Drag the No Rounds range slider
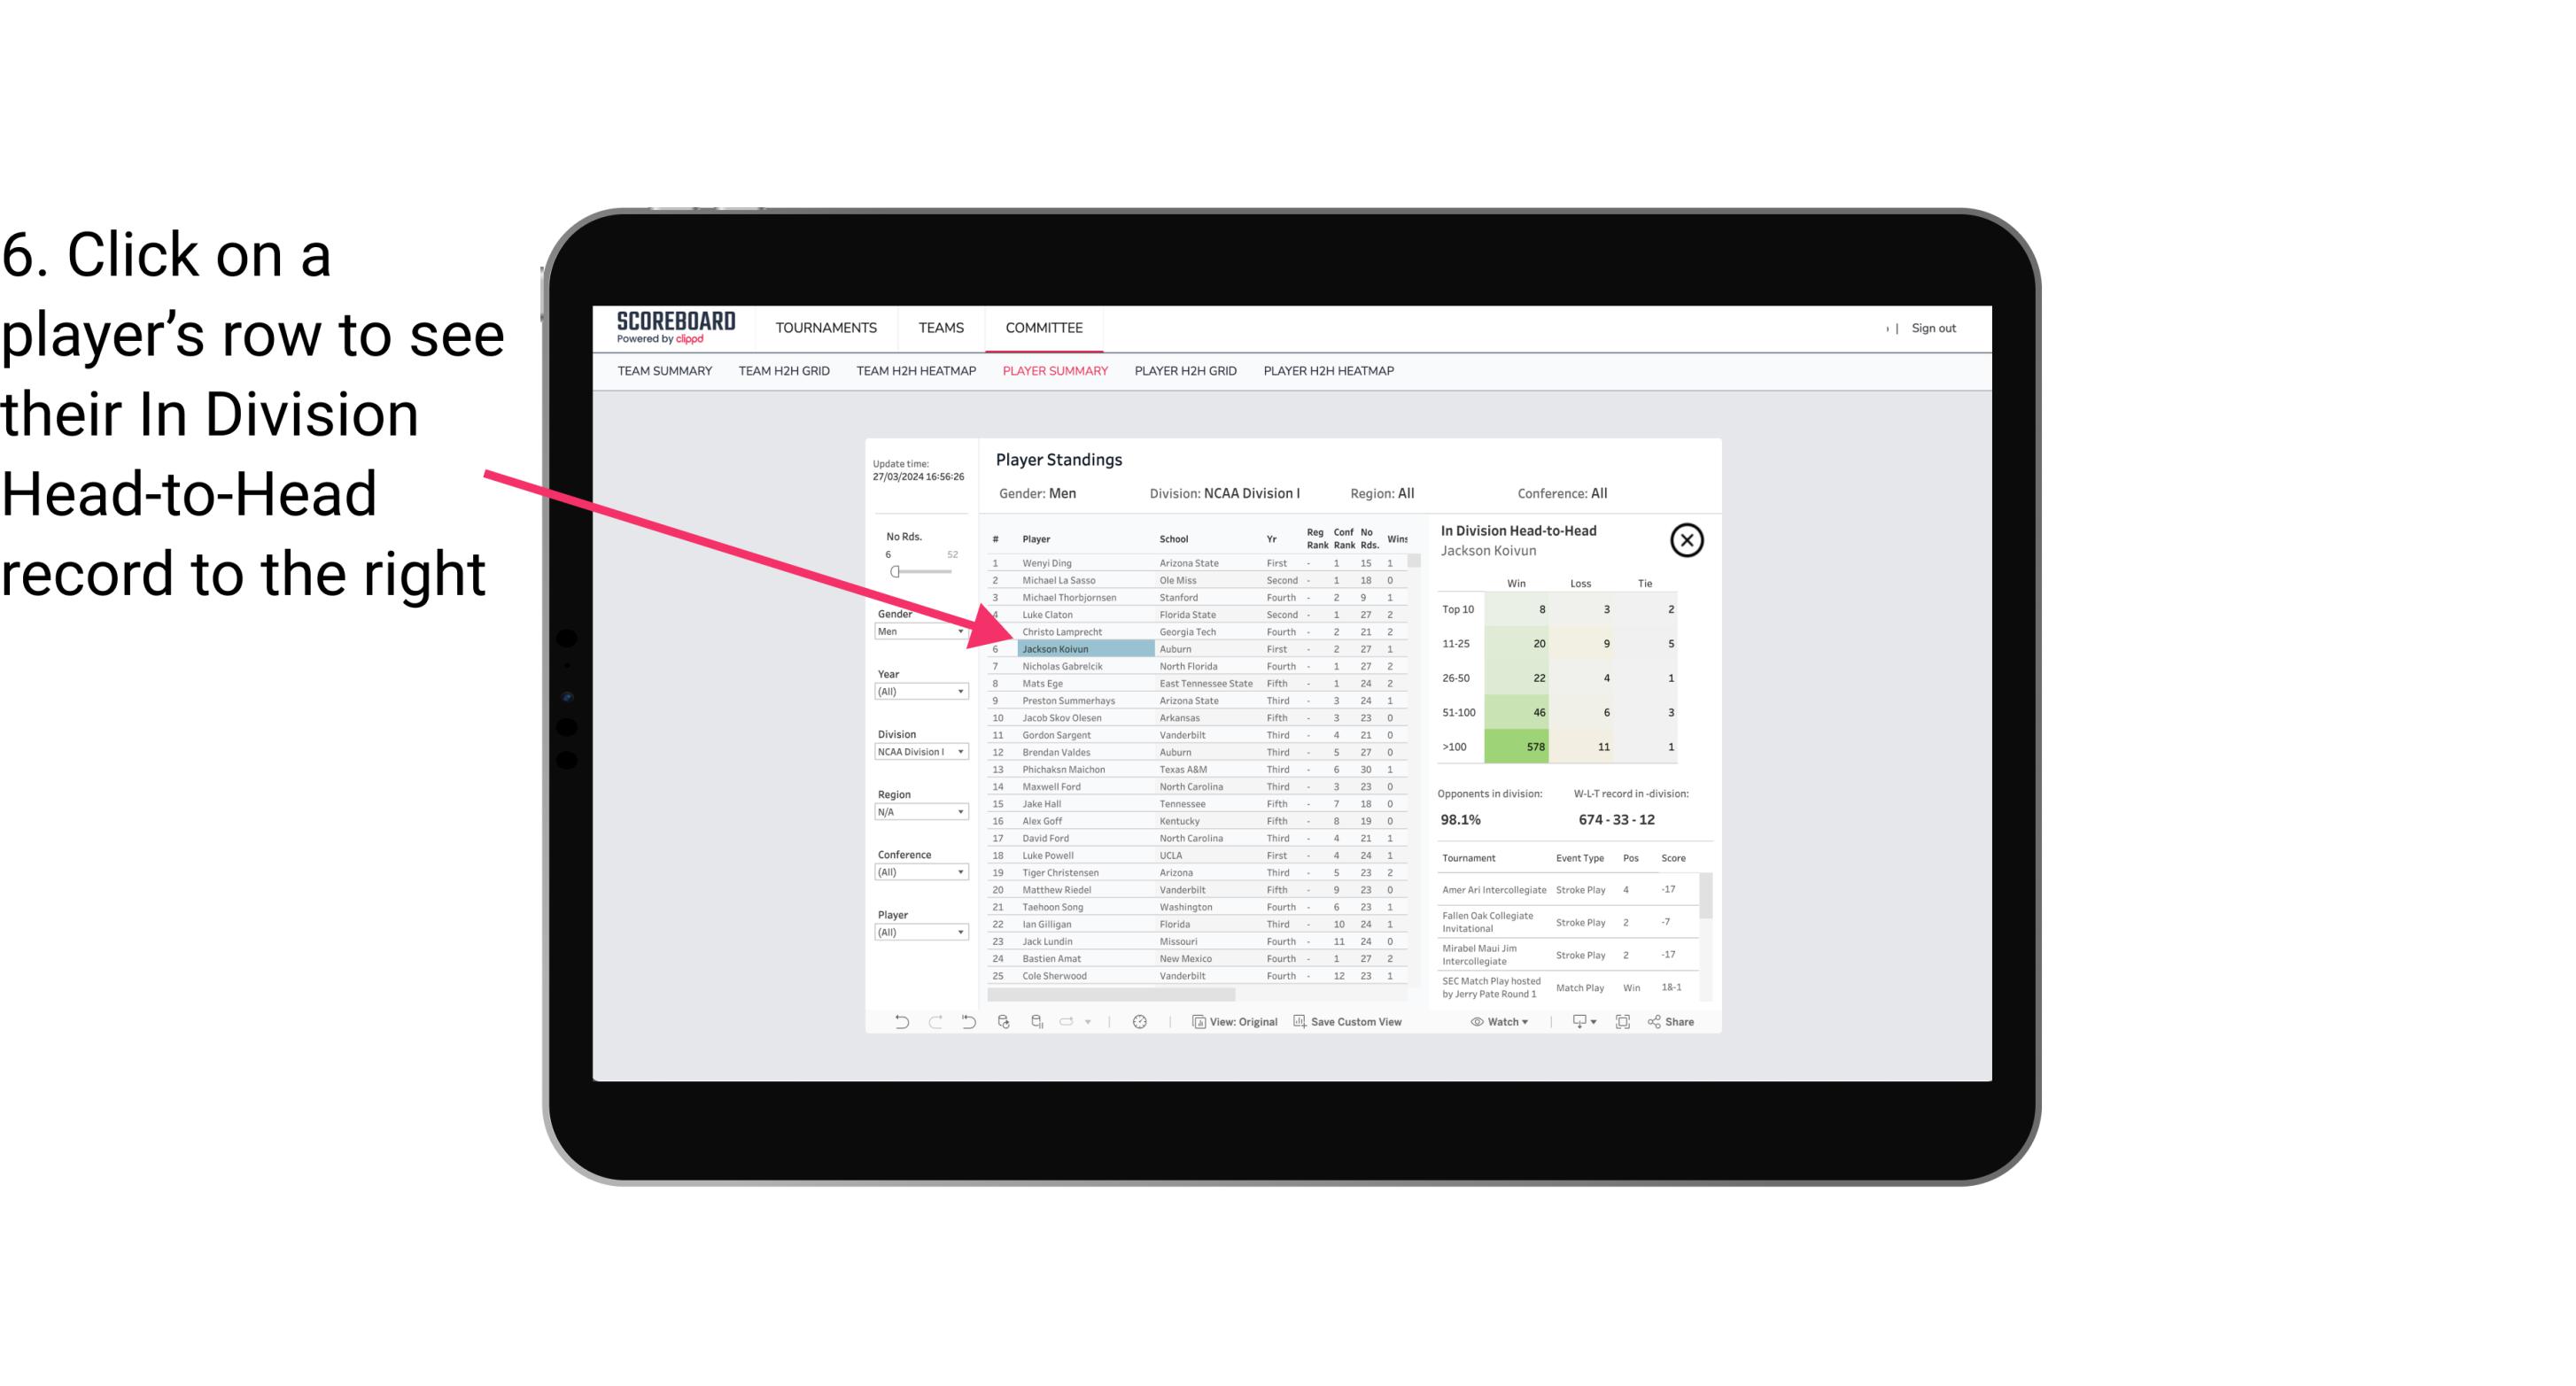The width and height of the screenshot is (2576, 1386). click(x=895, y=572)
